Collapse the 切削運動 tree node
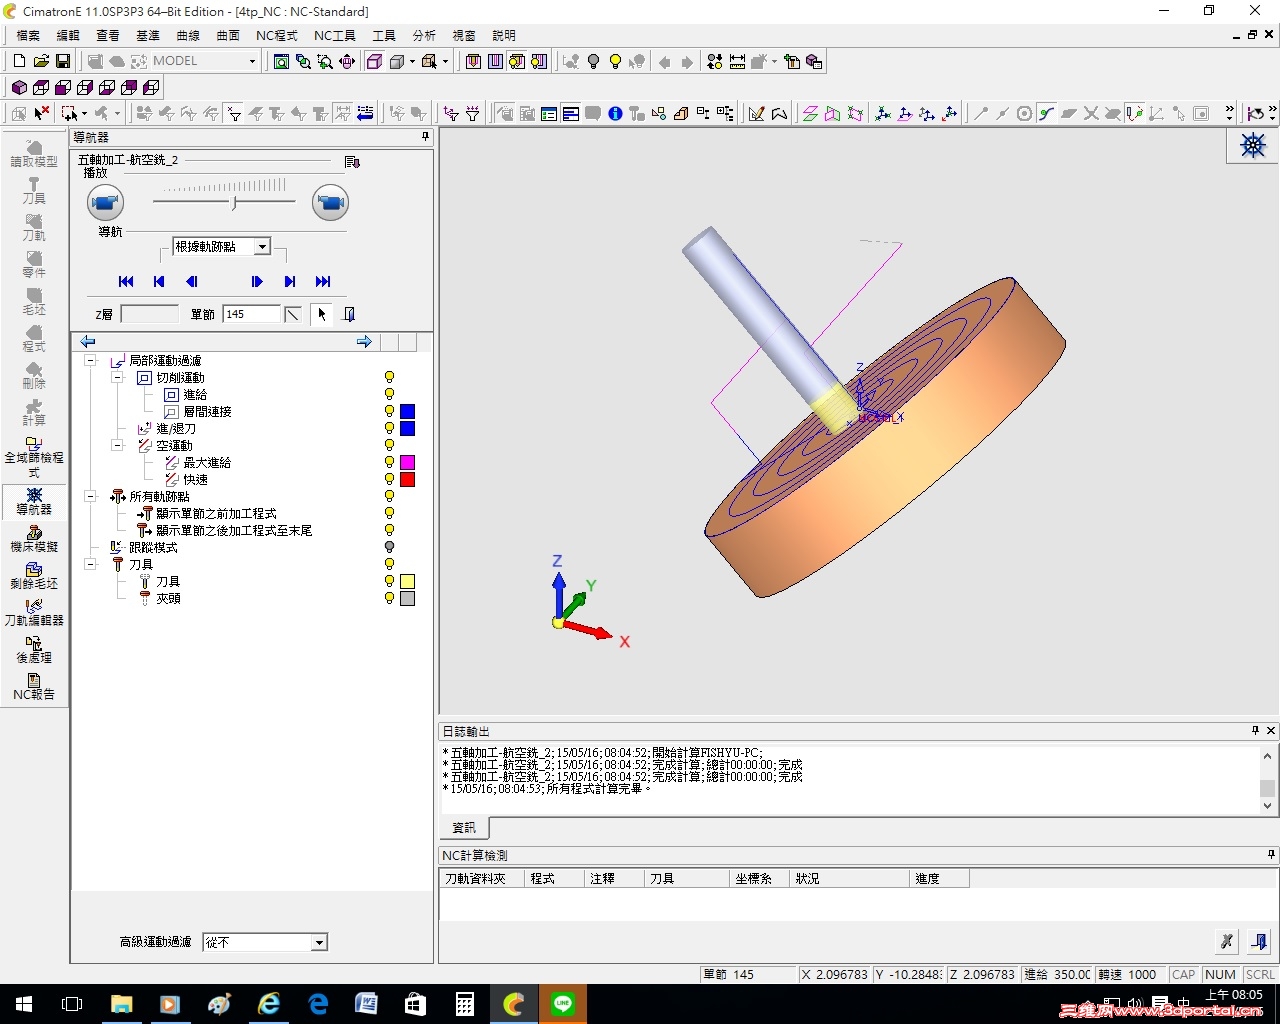This screenshot has height=1024, width=1280. [x=117, y=378]
